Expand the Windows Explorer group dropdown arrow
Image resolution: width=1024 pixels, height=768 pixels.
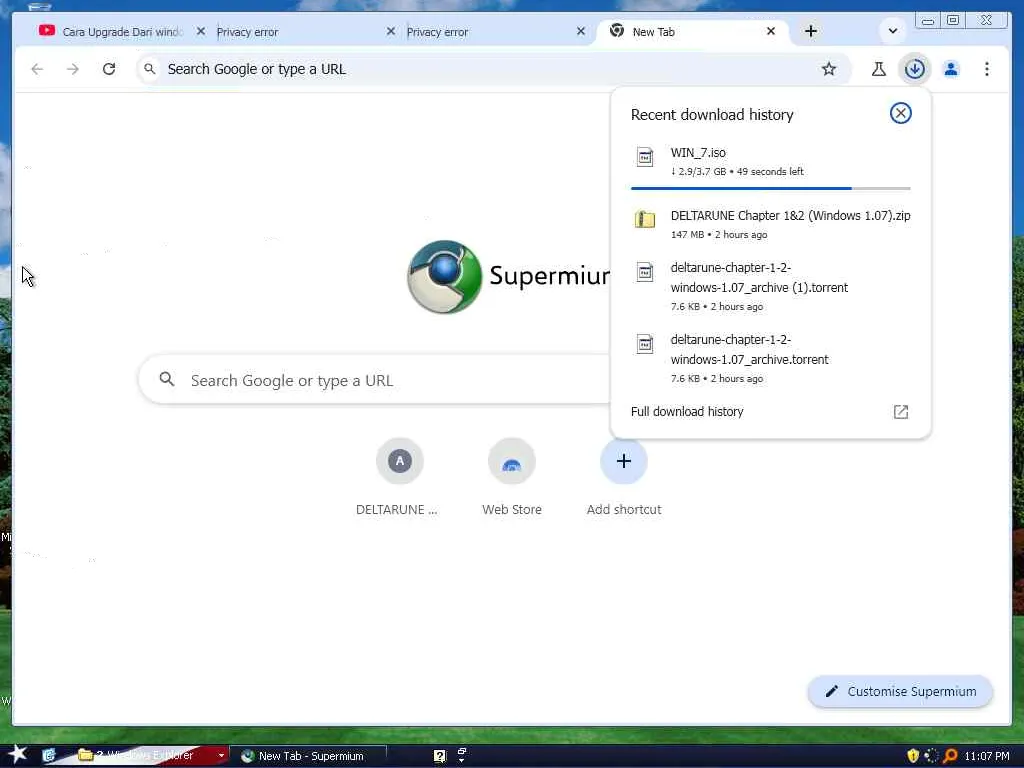click(x=221, y=756)
